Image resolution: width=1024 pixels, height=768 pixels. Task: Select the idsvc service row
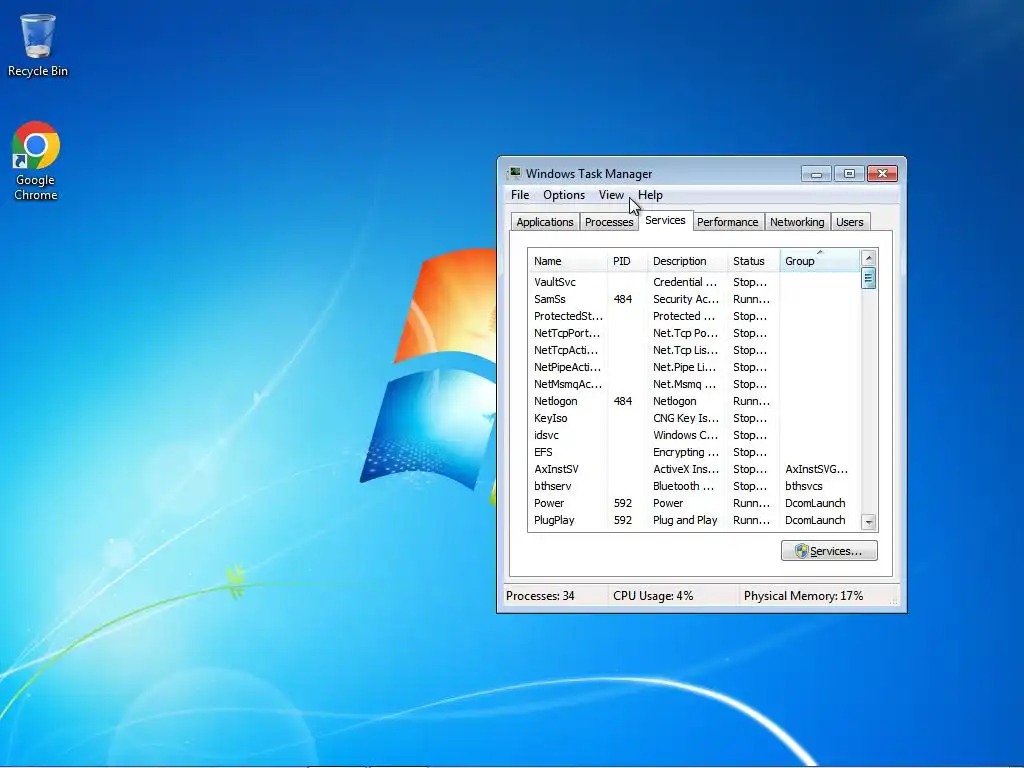pyautogui.click(x=694, y=435)
